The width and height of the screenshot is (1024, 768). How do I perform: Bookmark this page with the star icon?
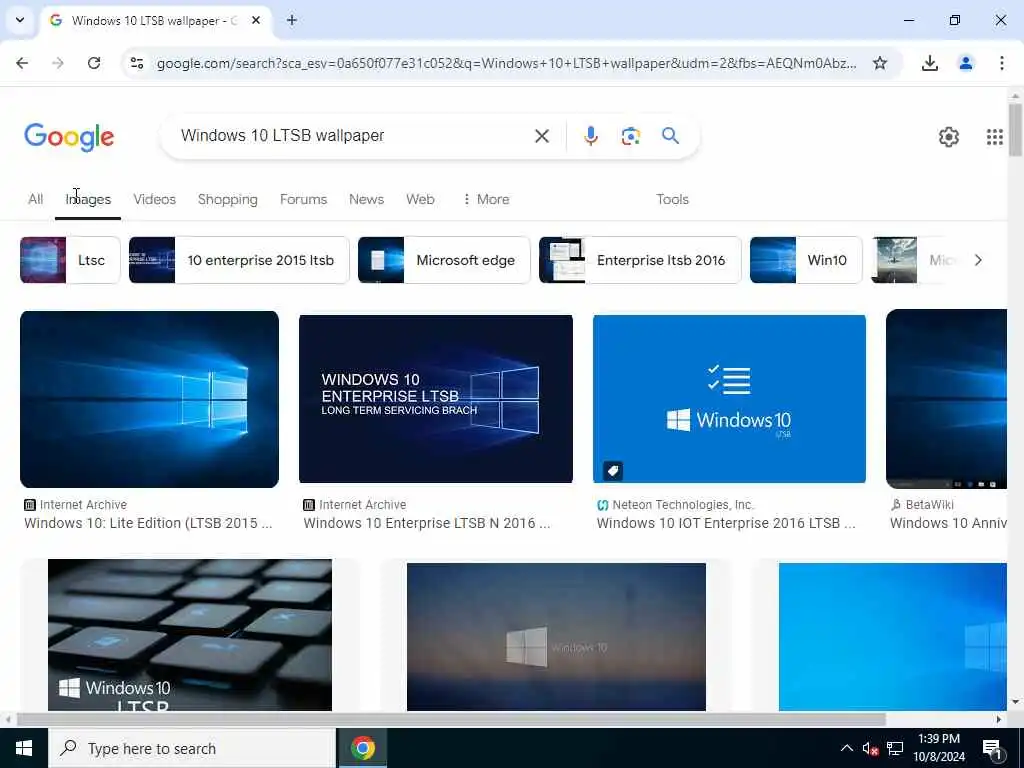[x=880, y=63]
